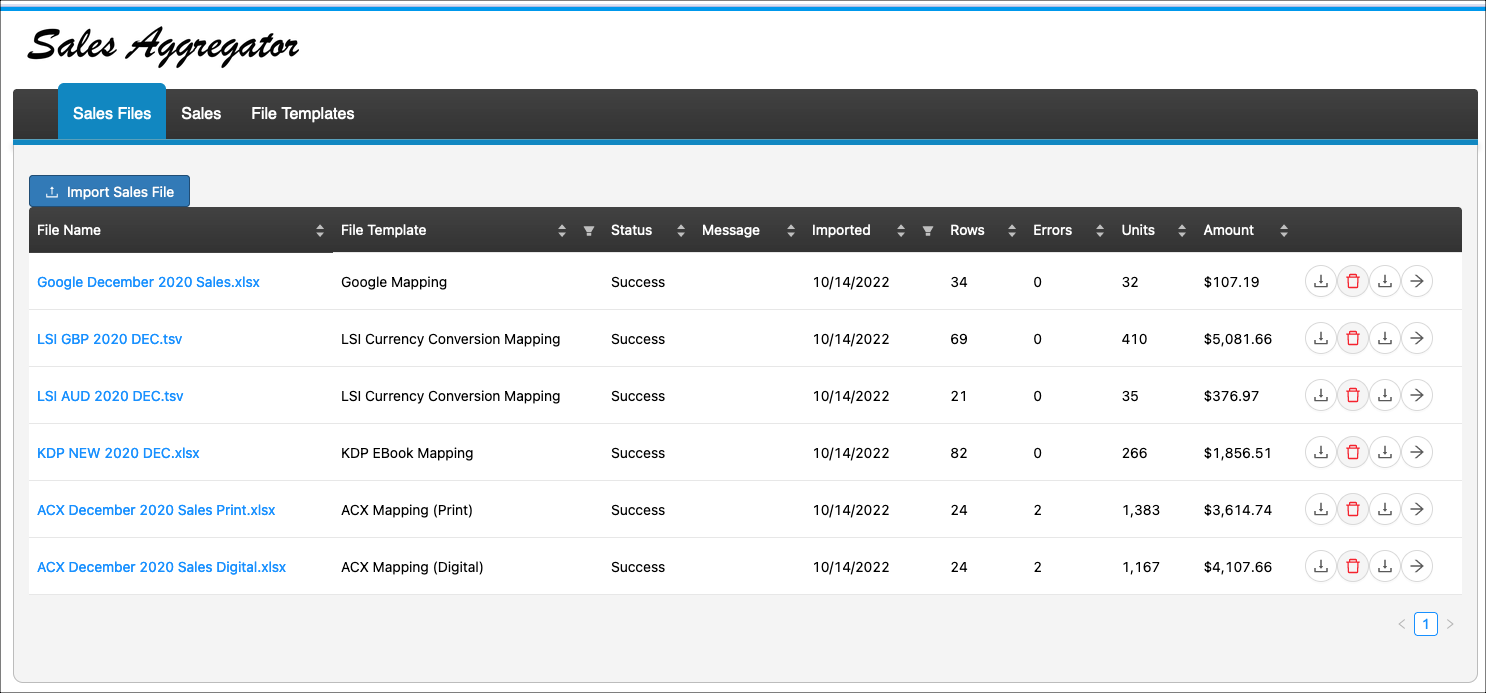Click the "$1,856.51" amount cell
Viewport: 1486px width, 693px height.
(1238, 453)
